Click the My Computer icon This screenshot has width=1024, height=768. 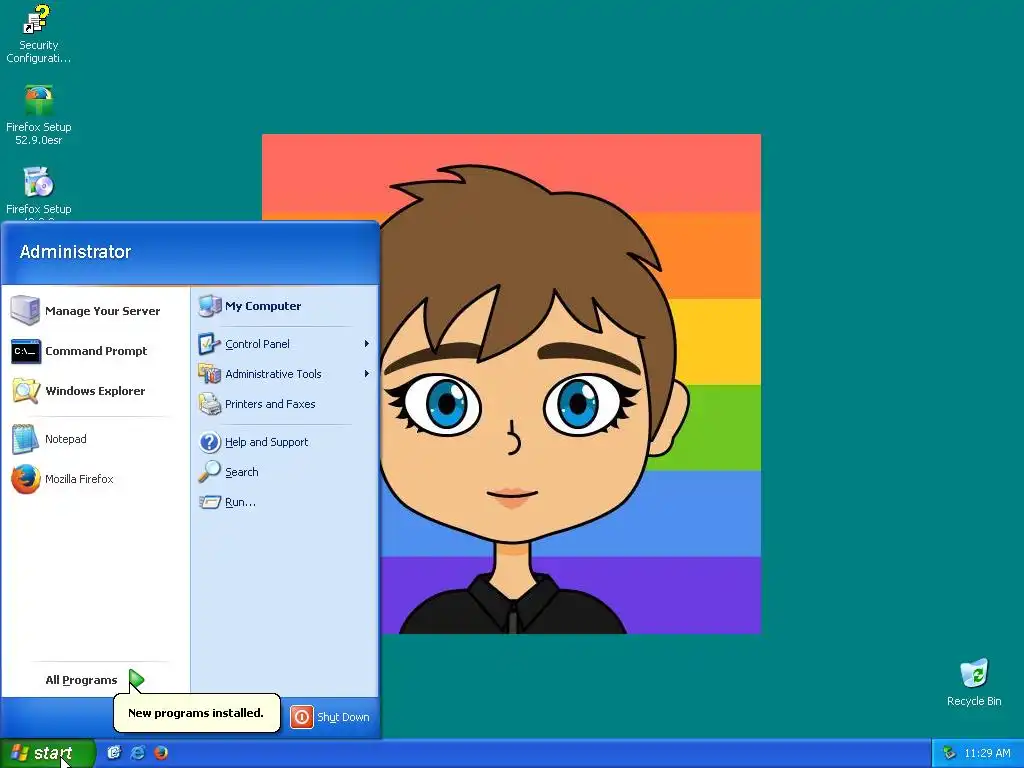coord(210,306)
